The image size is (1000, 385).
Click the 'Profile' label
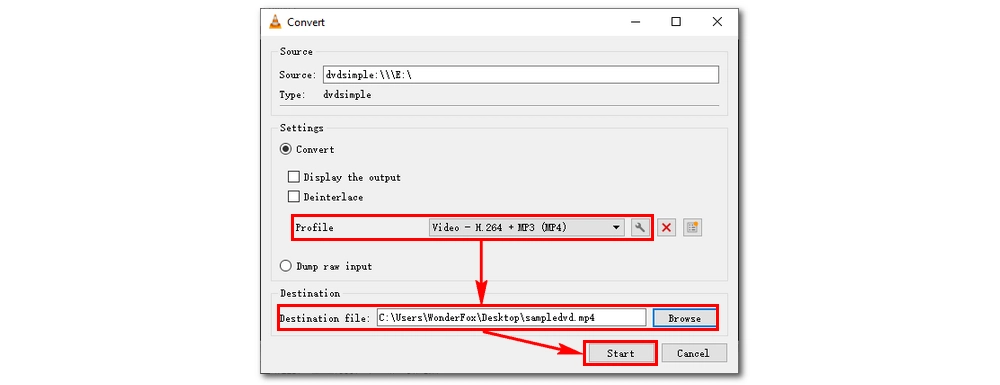coord(314,228)
